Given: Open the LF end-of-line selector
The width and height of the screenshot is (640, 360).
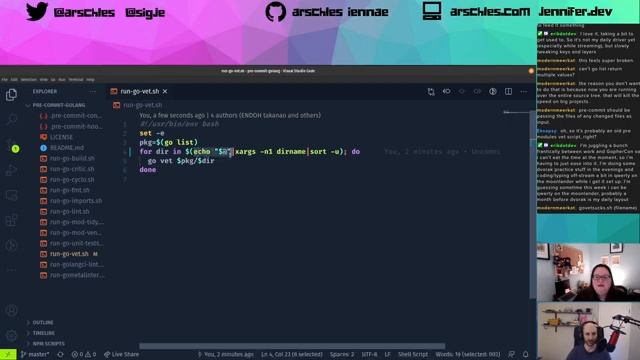Looking at the screenshot, I should [387, 354].
